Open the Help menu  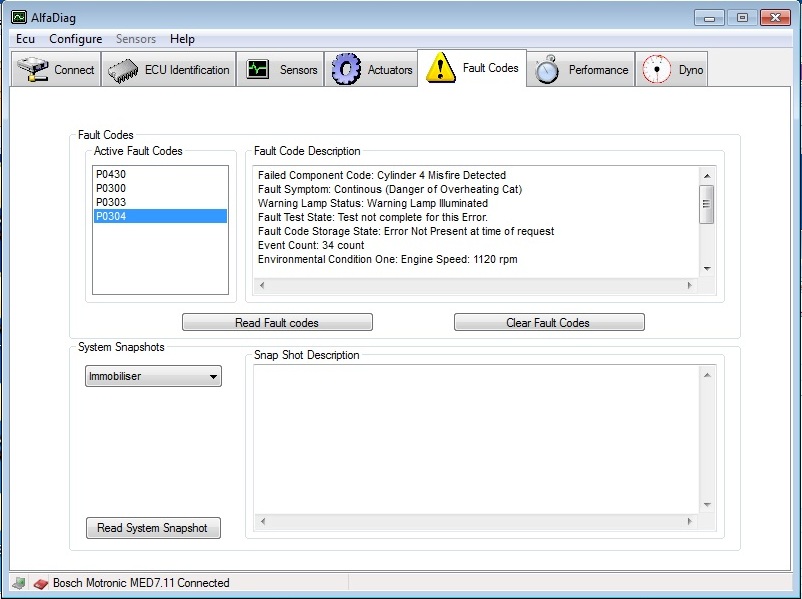(182, 39)
